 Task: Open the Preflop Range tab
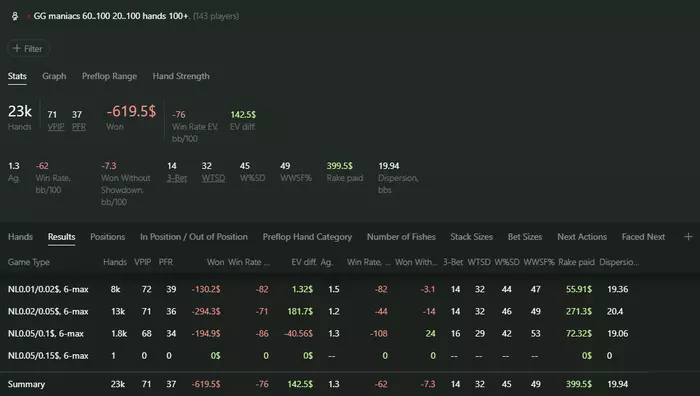(x=109, y=76)
